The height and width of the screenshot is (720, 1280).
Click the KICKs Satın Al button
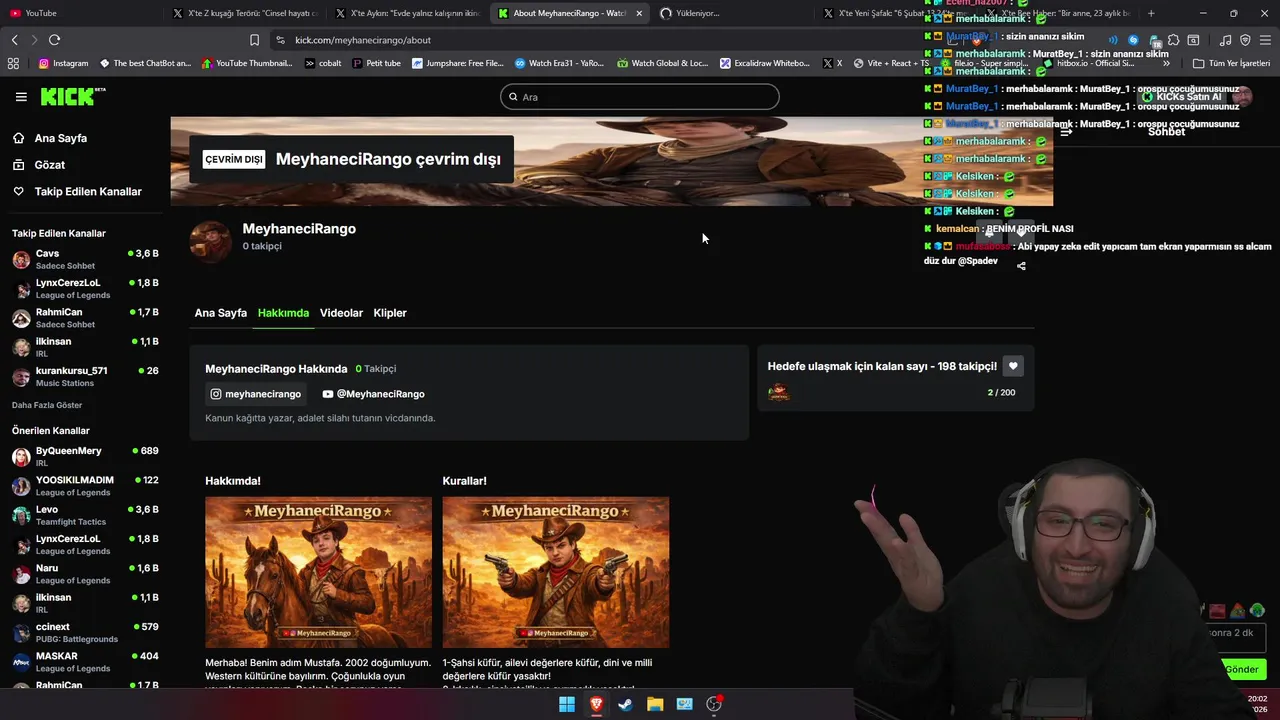(x=1183, y=97)
